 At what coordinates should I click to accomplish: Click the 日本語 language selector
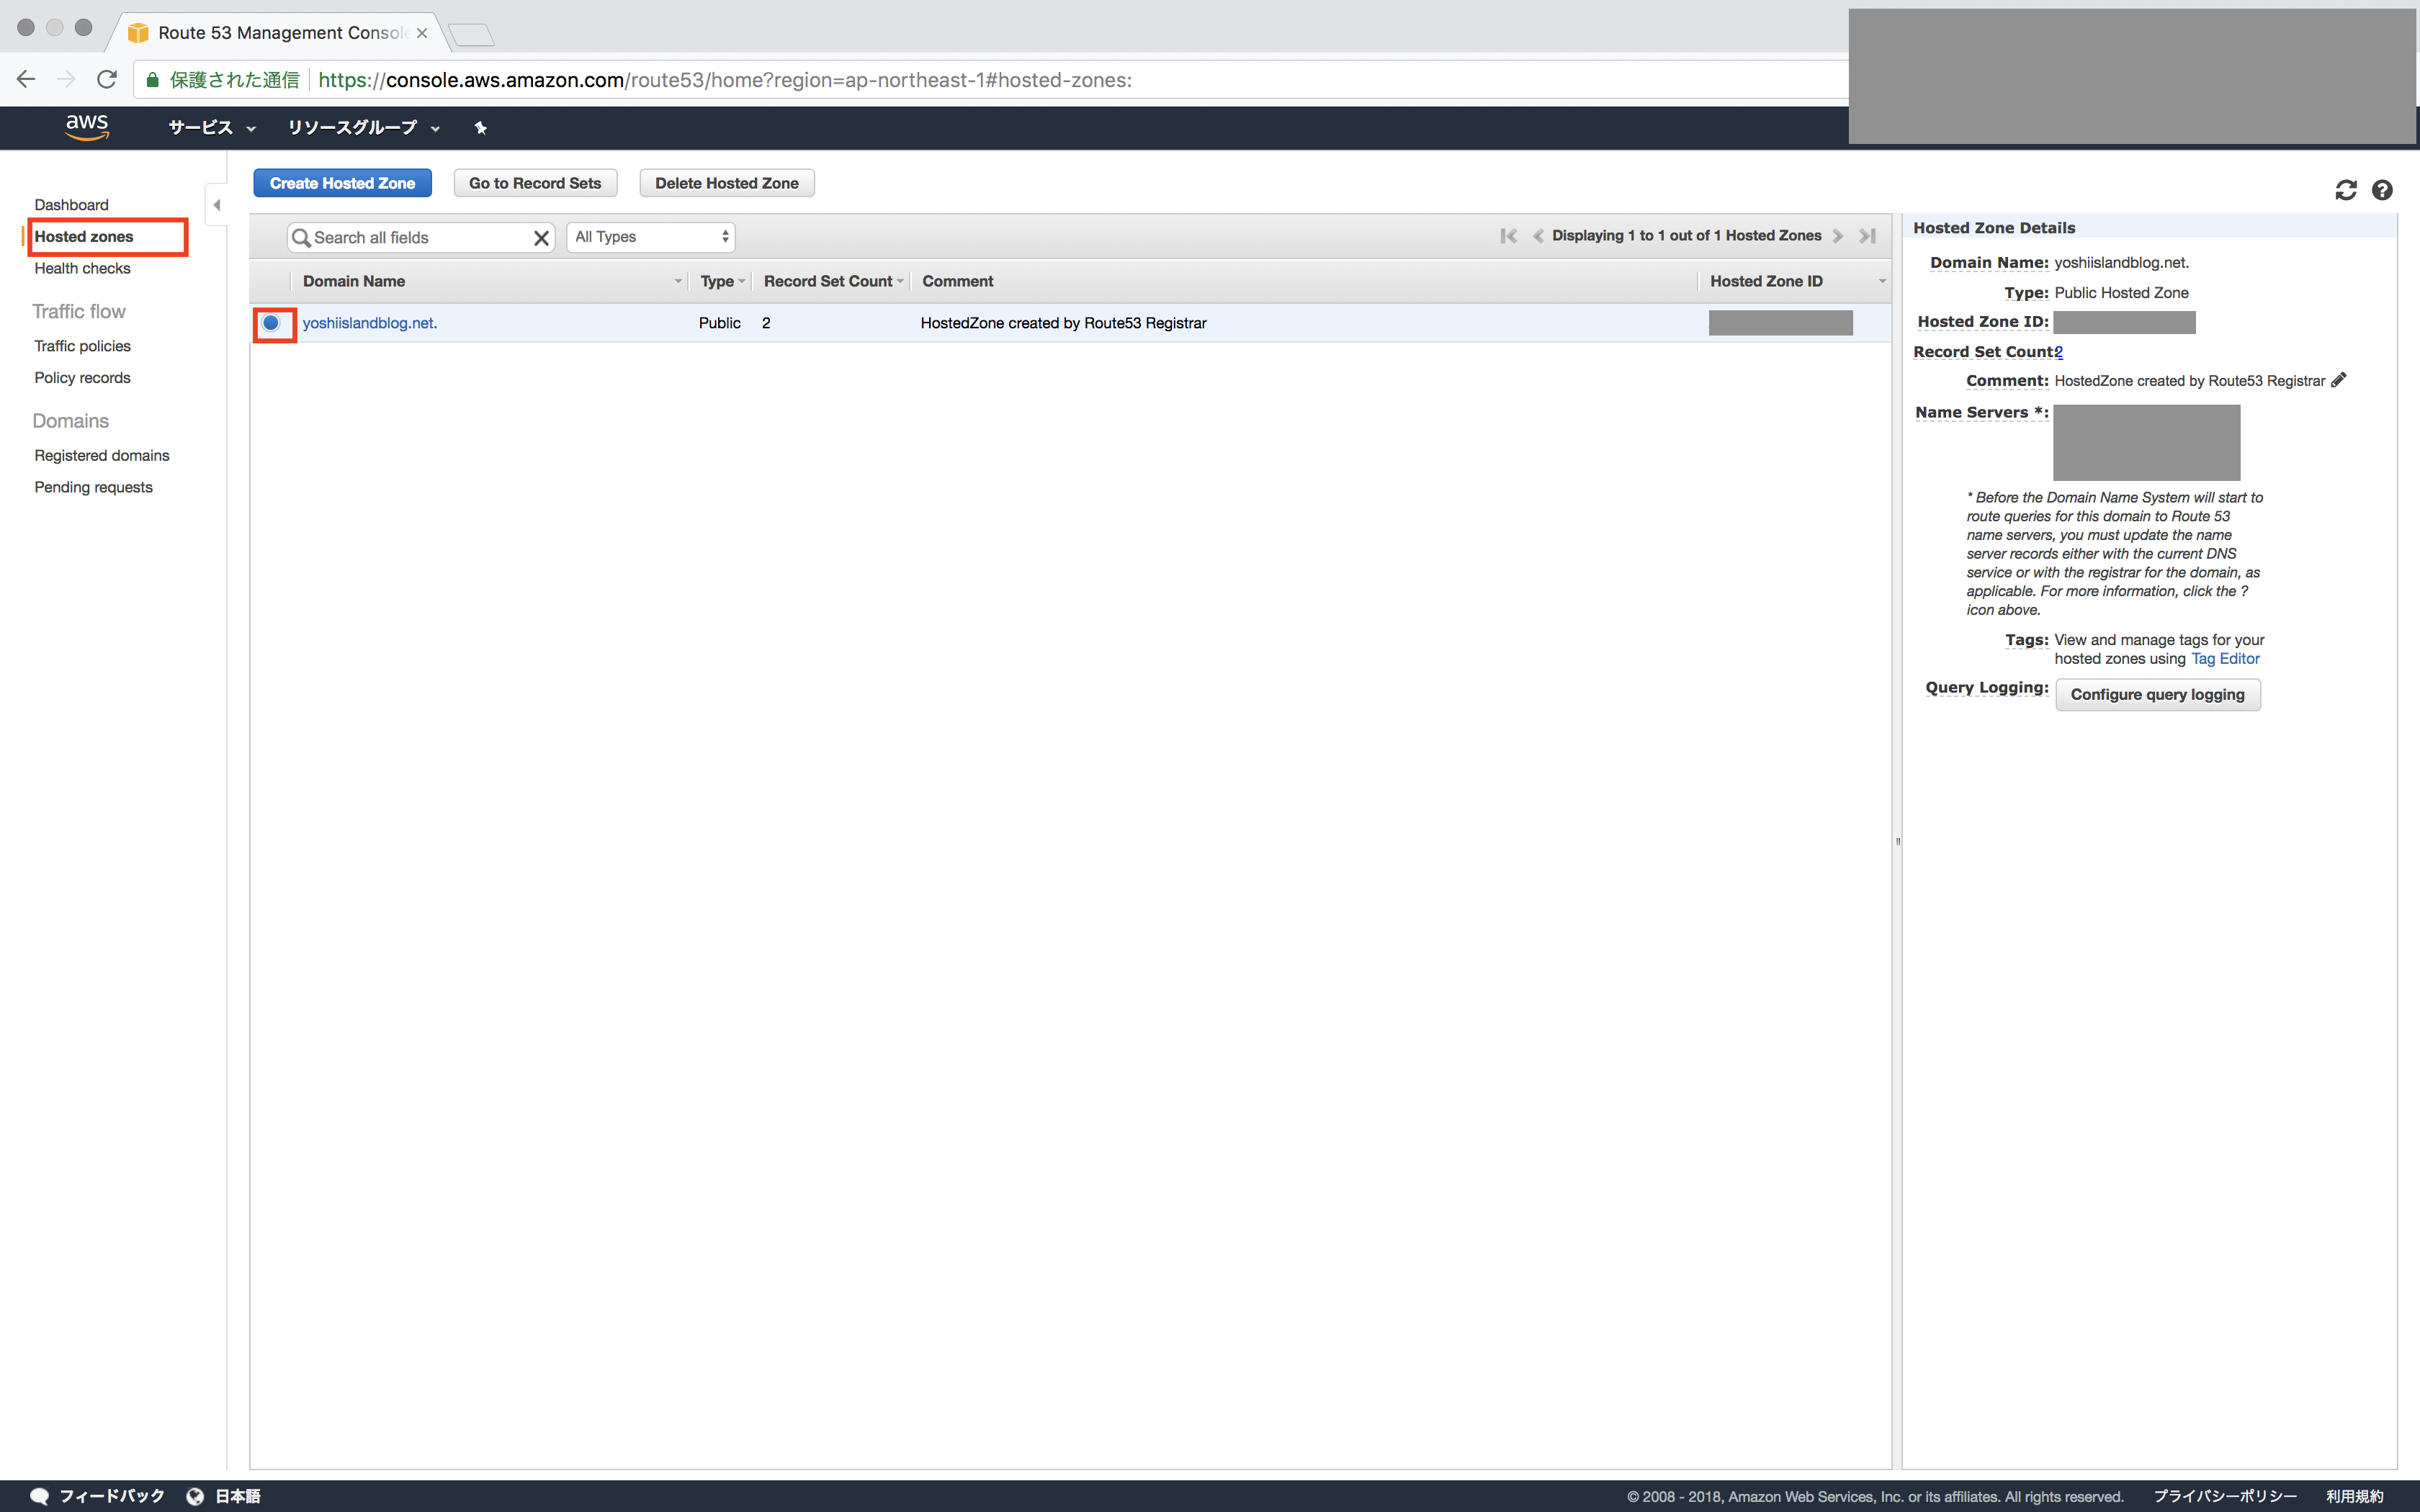(237, 1496)
